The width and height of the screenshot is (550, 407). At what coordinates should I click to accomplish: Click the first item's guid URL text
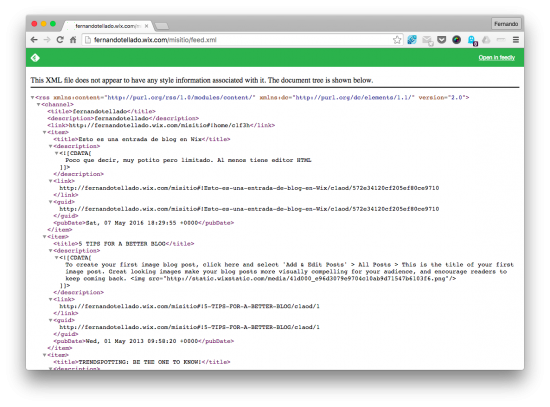pyautogui.click(x=249, y=209)
